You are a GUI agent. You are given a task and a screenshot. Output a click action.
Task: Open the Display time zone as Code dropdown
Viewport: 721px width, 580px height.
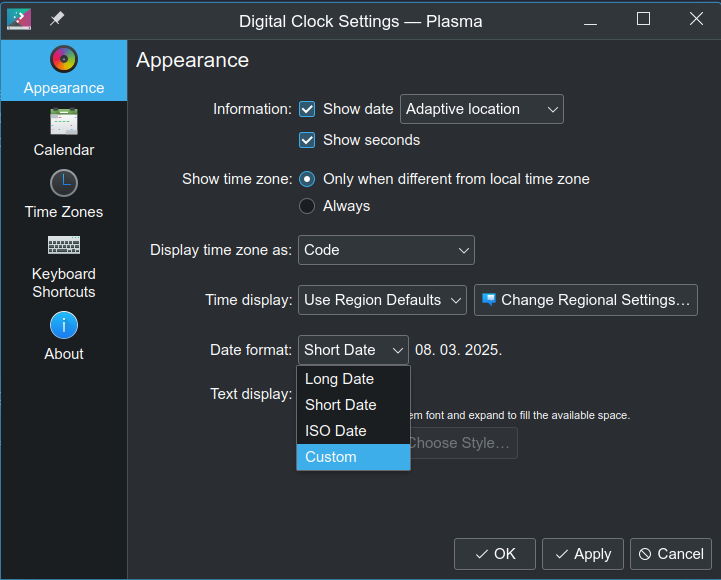point(386,250)
